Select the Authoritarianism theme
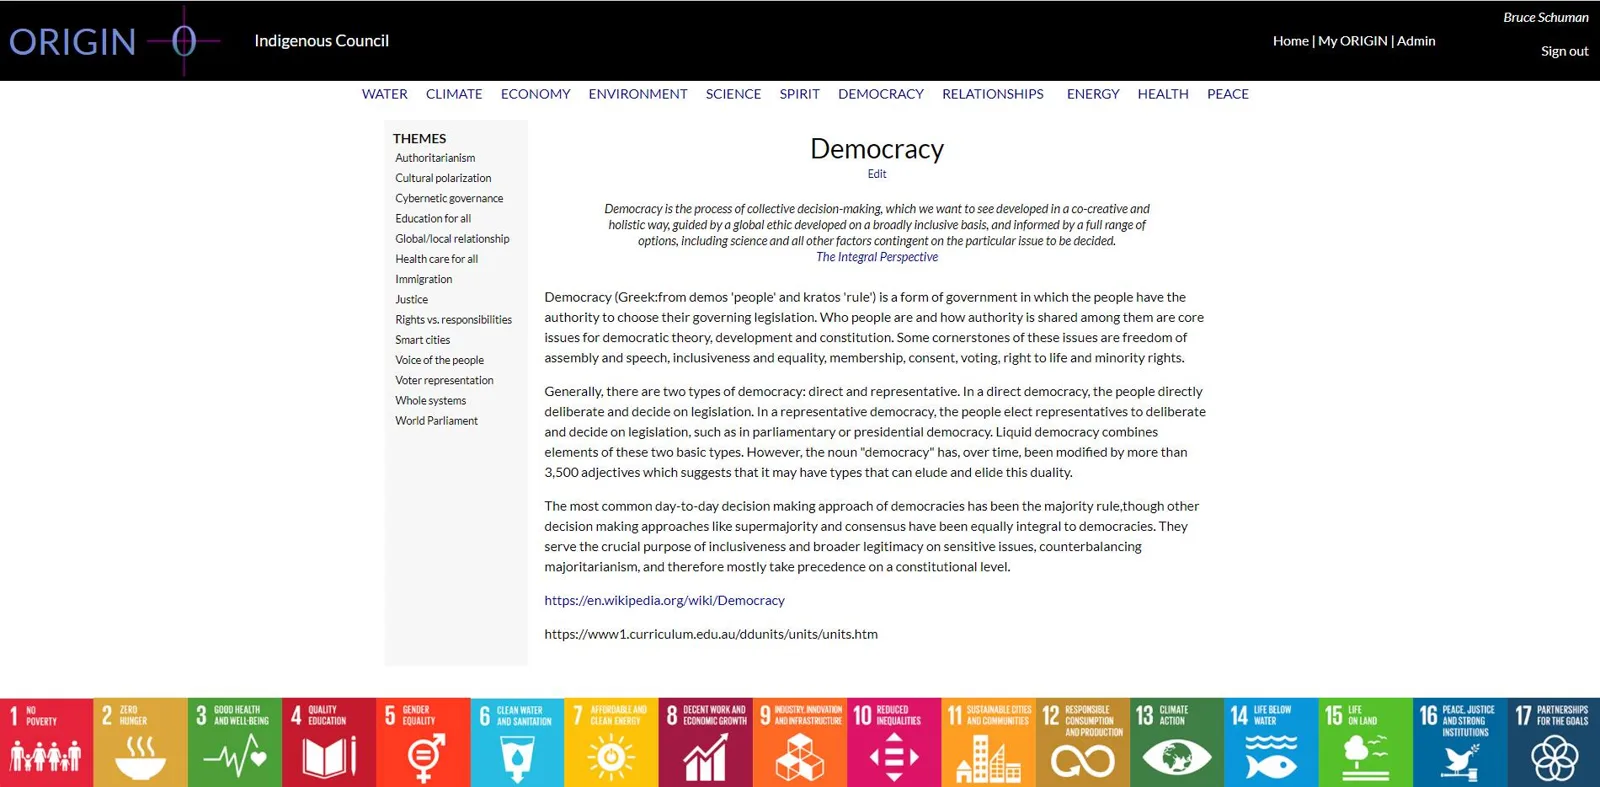Viewport: 1600px width, 787px height. (435, 158)
